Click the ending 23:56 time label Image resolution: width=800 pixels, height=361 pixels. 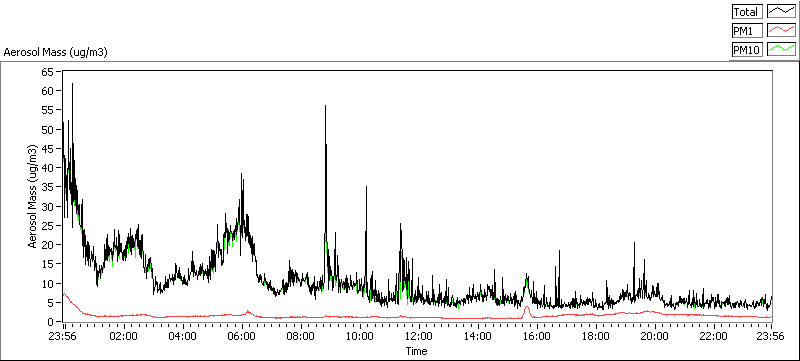[x=770, y=337]
